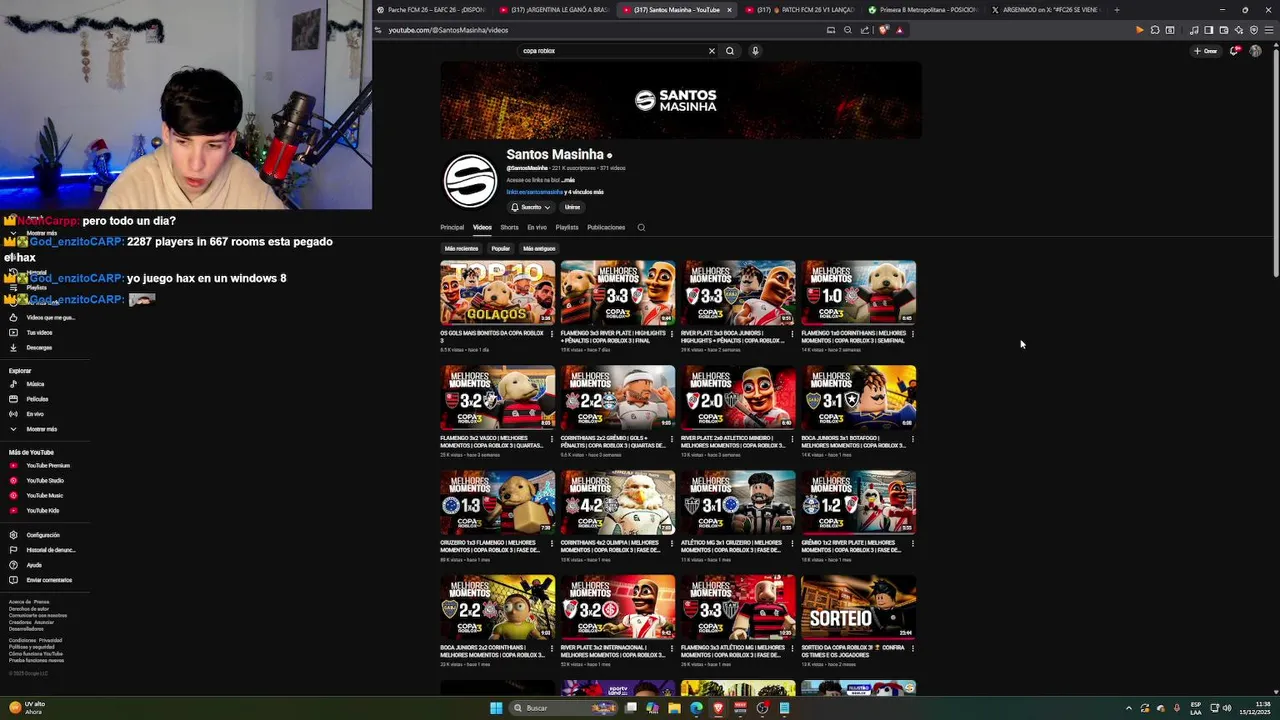
Task: Select the Popular filter chip
Action: [x=501, y=248]
